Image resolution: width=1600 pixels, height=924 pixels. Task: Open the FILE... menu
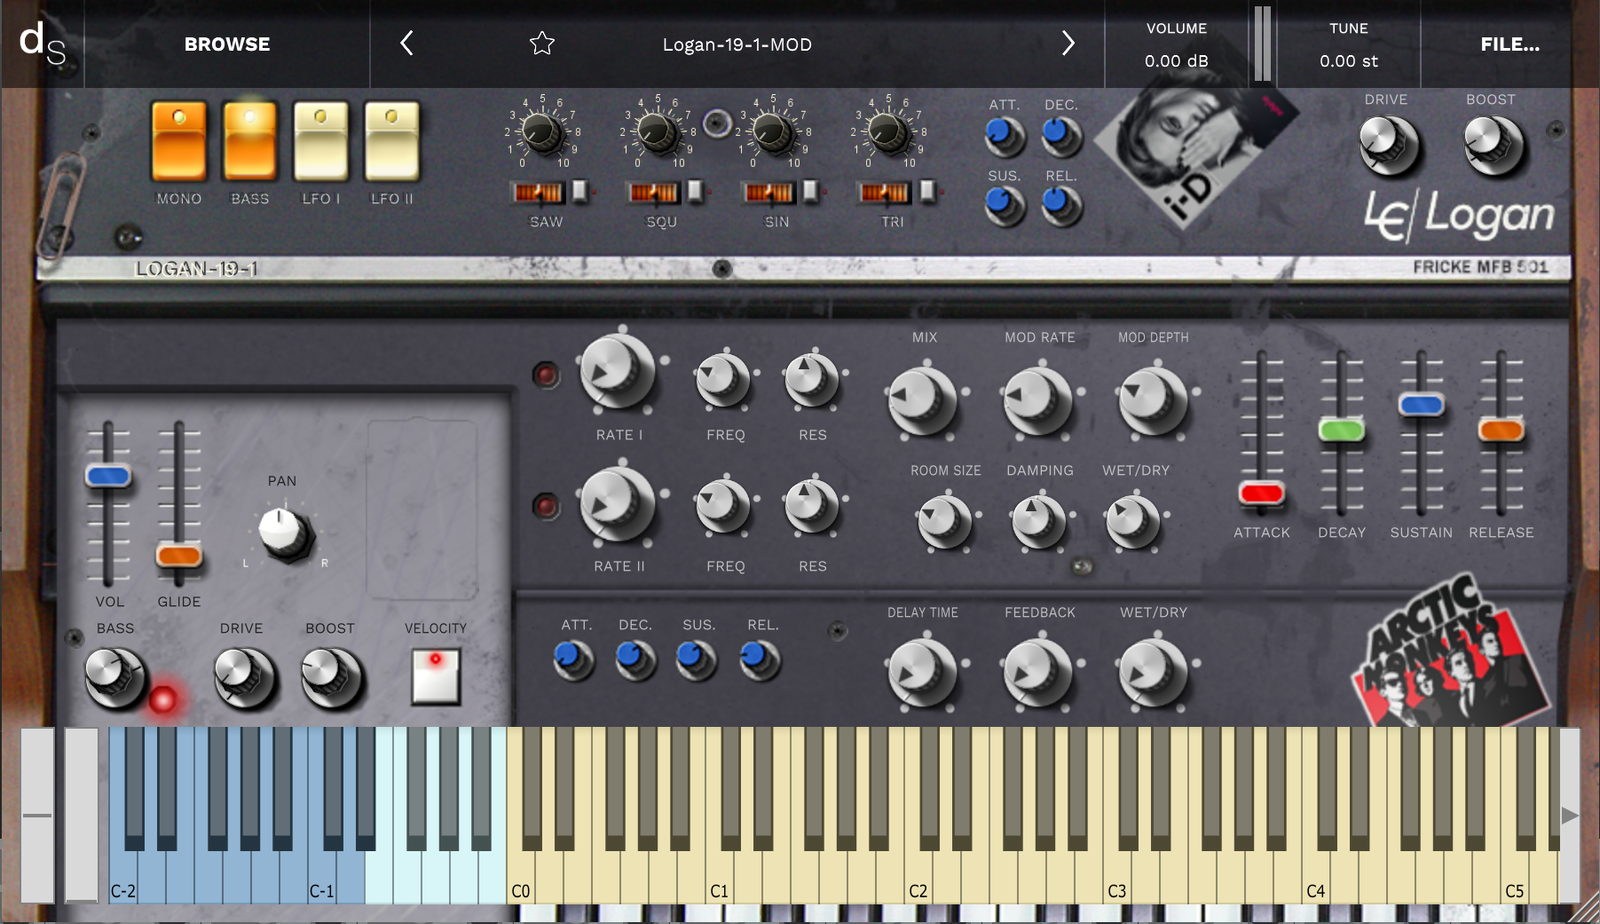1509,44
